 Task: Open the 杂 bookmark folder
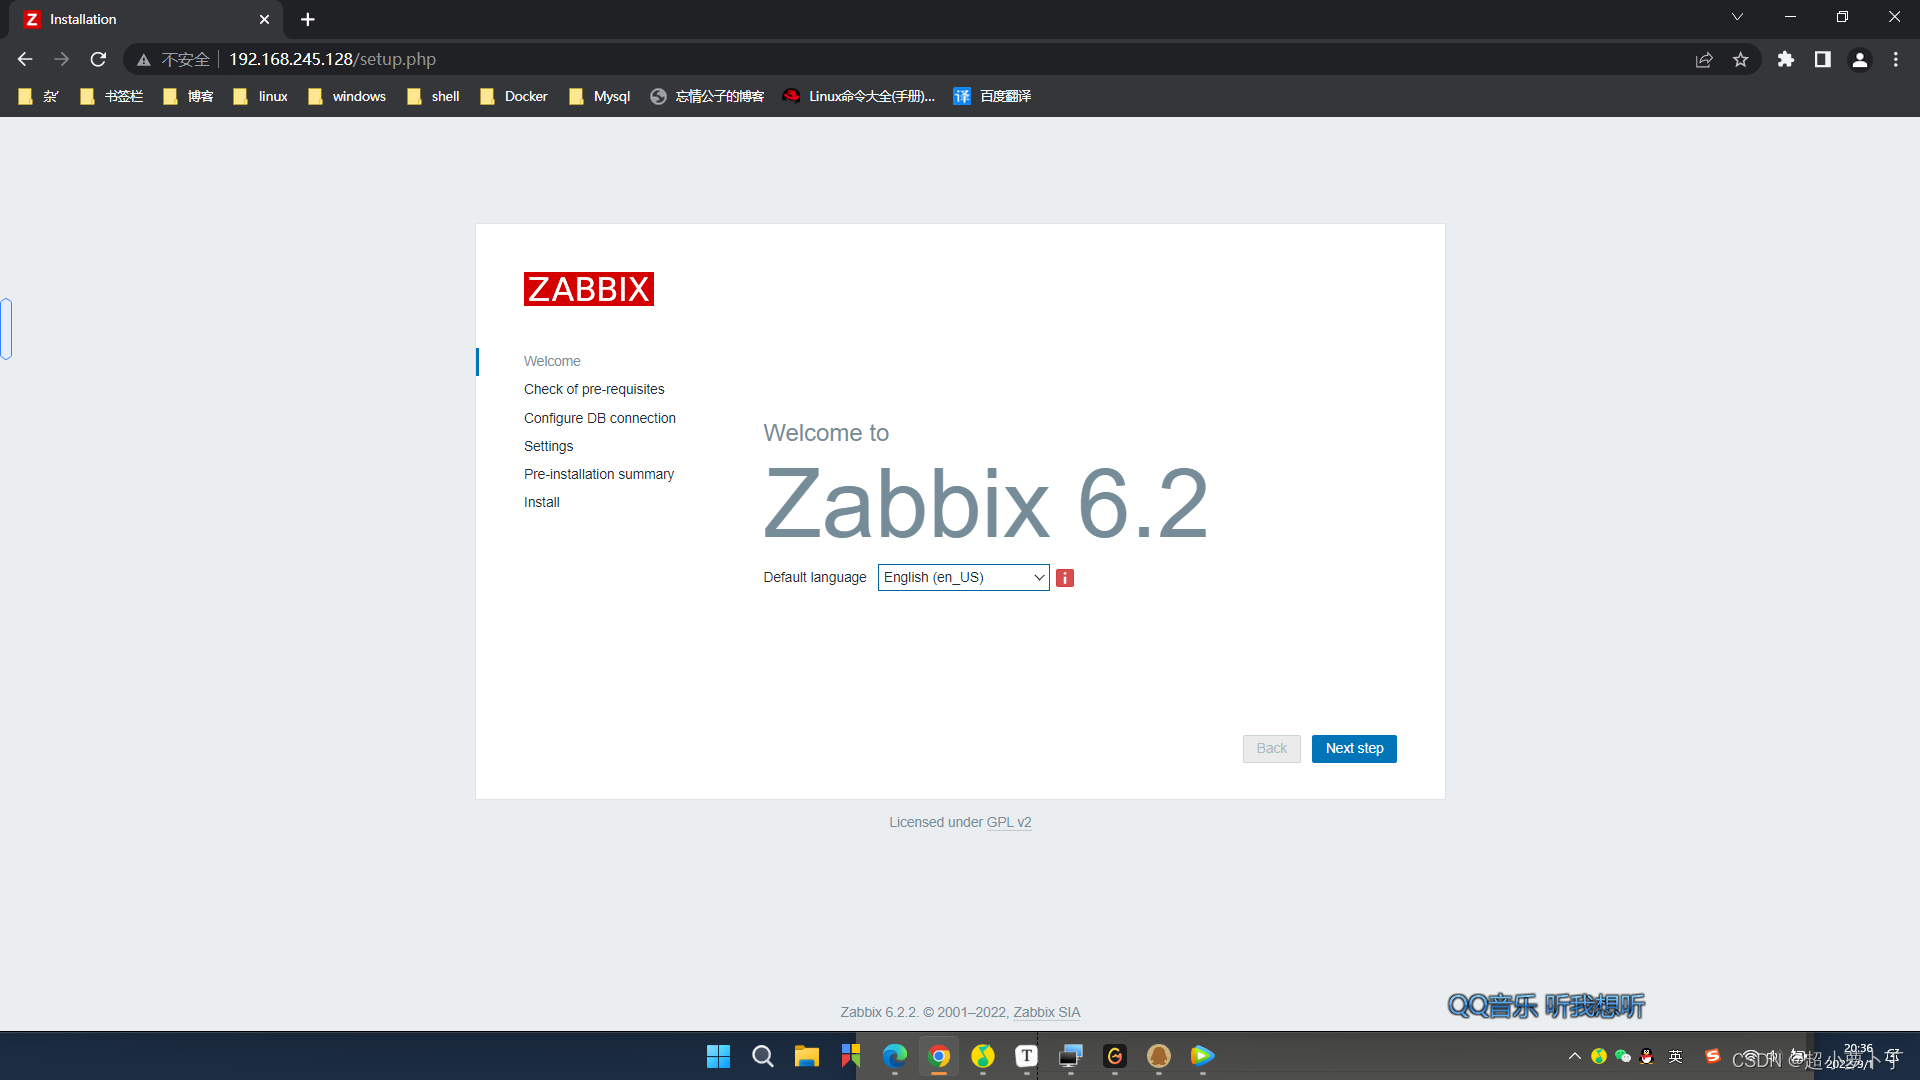[x=38, y=96]
